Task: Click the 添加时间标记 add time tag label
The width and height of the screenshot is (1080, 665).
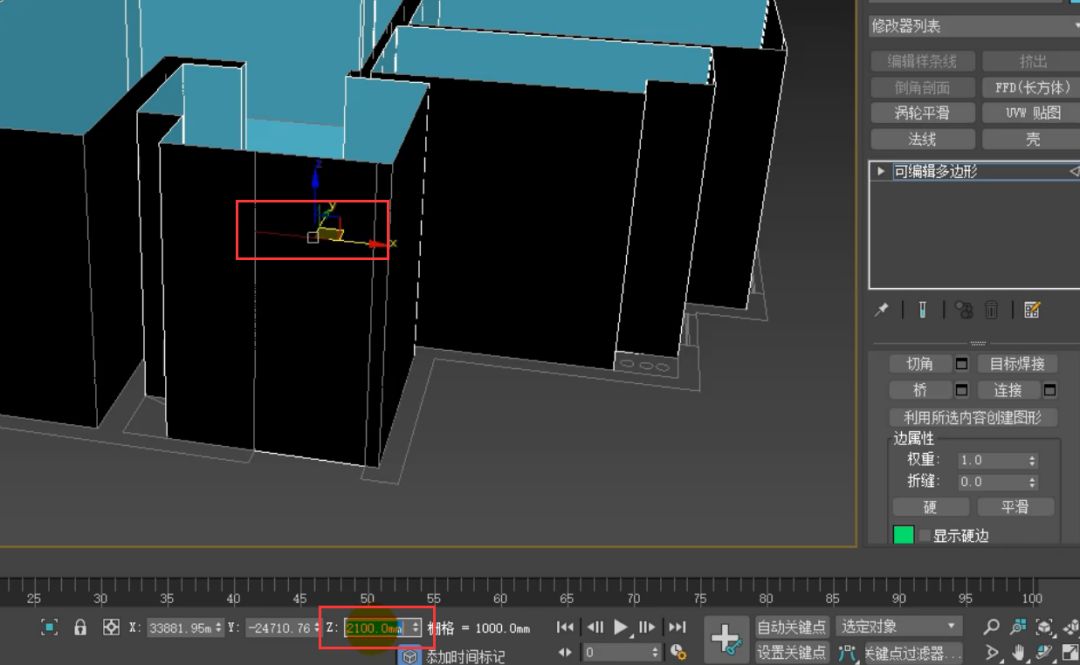Action: coord(466,657)
